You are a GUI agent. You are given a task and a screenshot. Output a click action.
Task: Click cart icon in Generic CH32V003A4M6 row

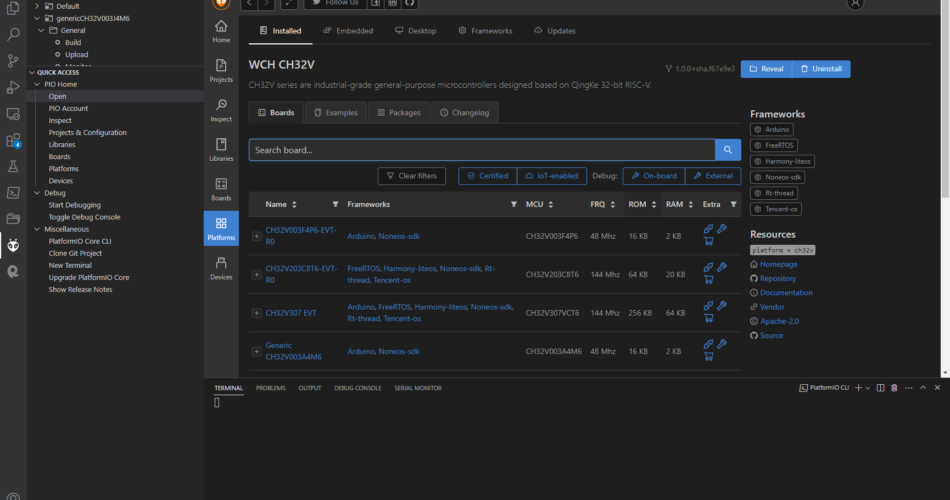pos(708,356)
